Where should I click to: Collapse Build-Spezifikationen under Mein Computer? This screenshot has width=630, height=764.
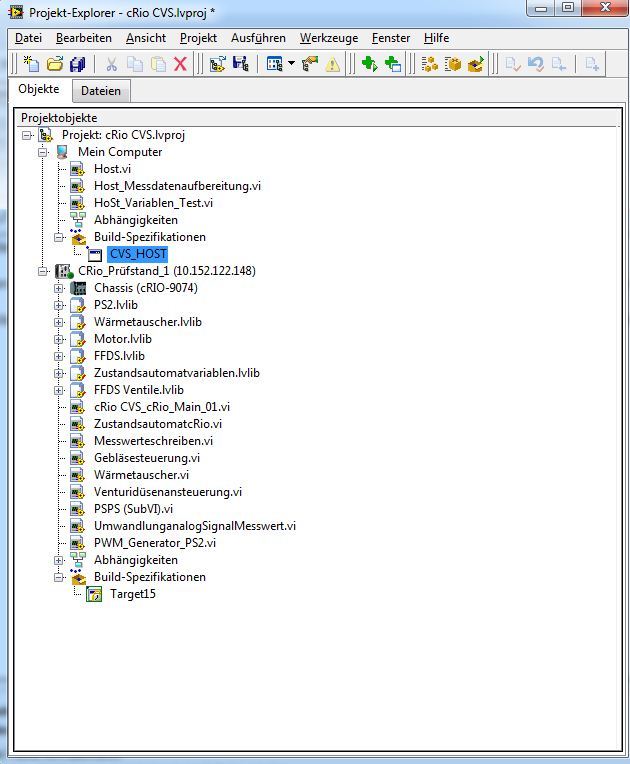click(59, 237)
